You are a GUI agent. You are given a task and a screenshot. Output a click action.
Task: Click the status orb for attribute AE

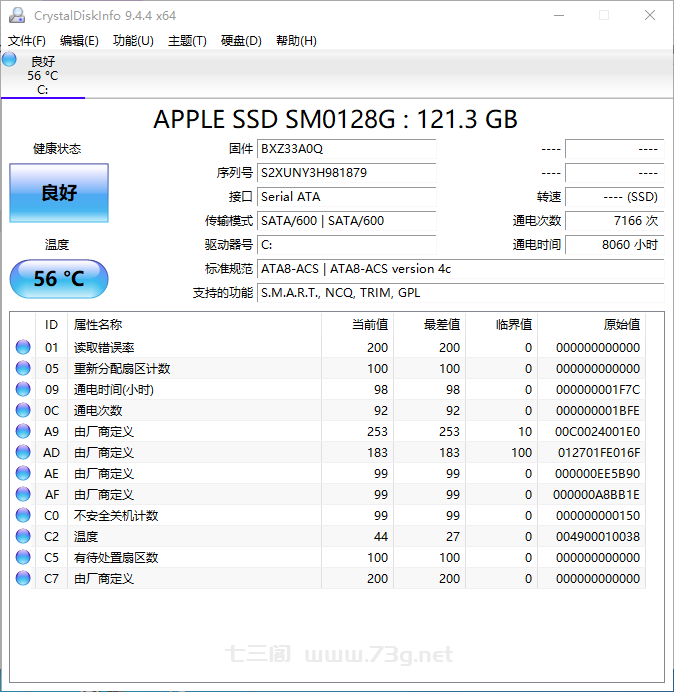point(23,474)
